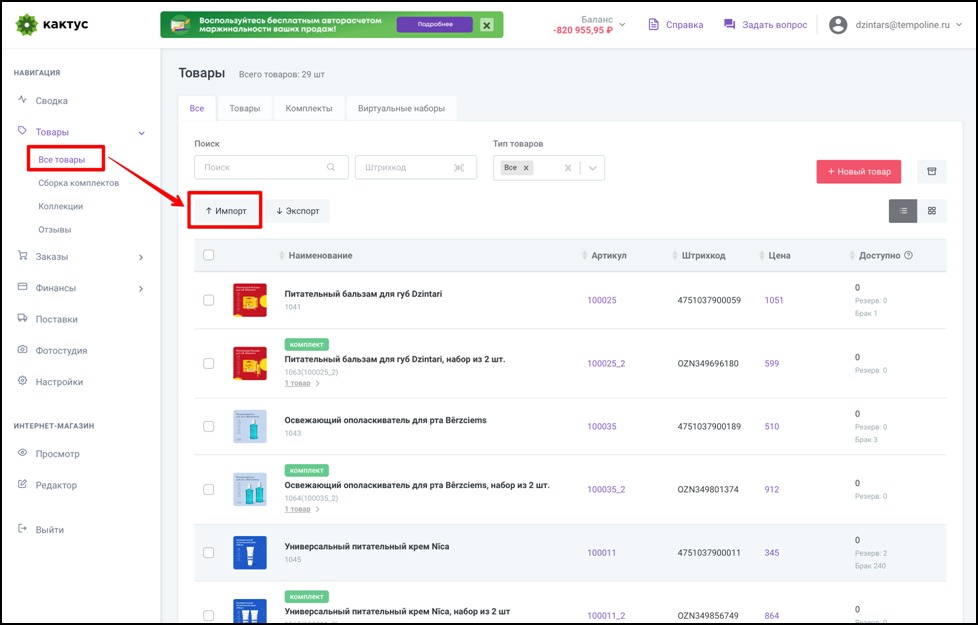
Task: Click into the Поиск search field
Action: tap(262, 168)
